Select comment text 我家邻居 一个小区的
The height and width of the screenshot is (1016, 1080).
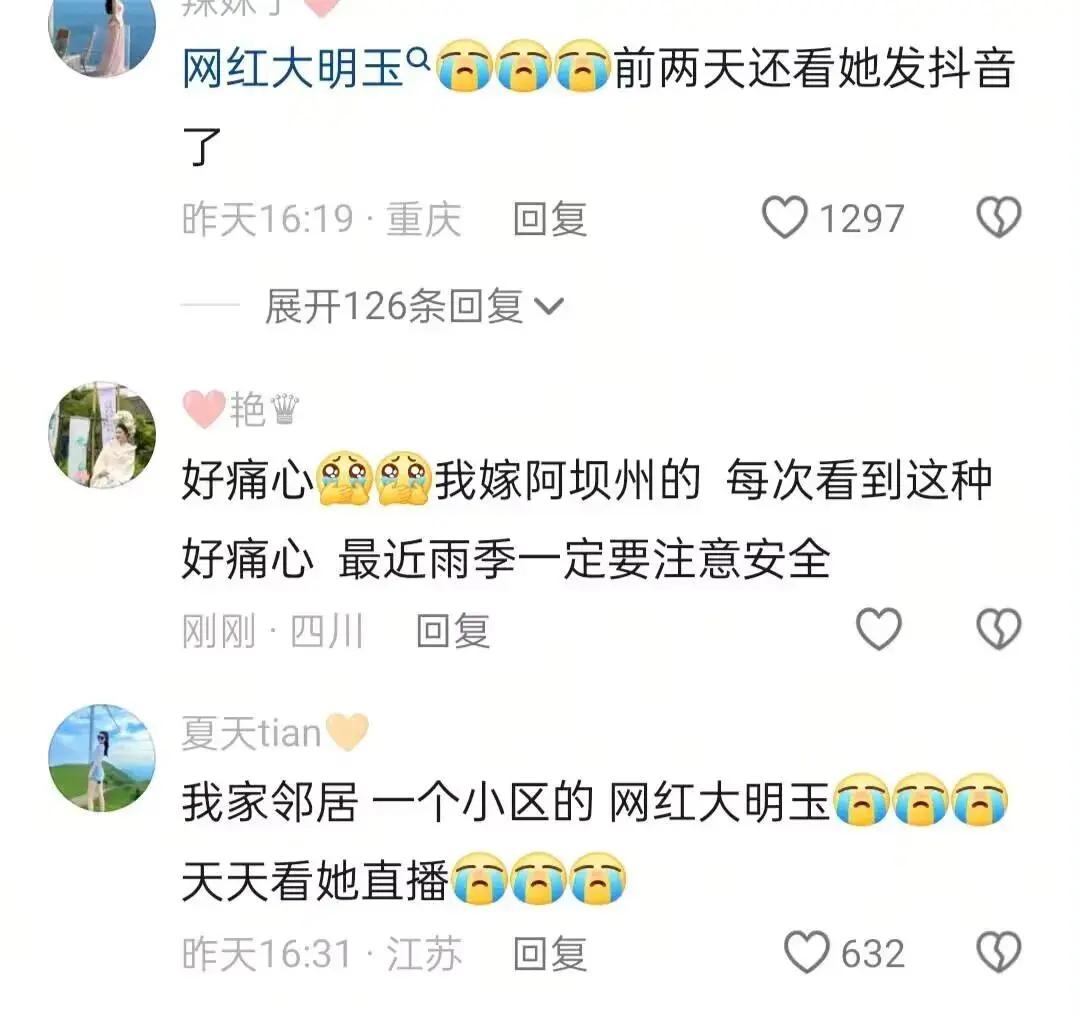387,802
